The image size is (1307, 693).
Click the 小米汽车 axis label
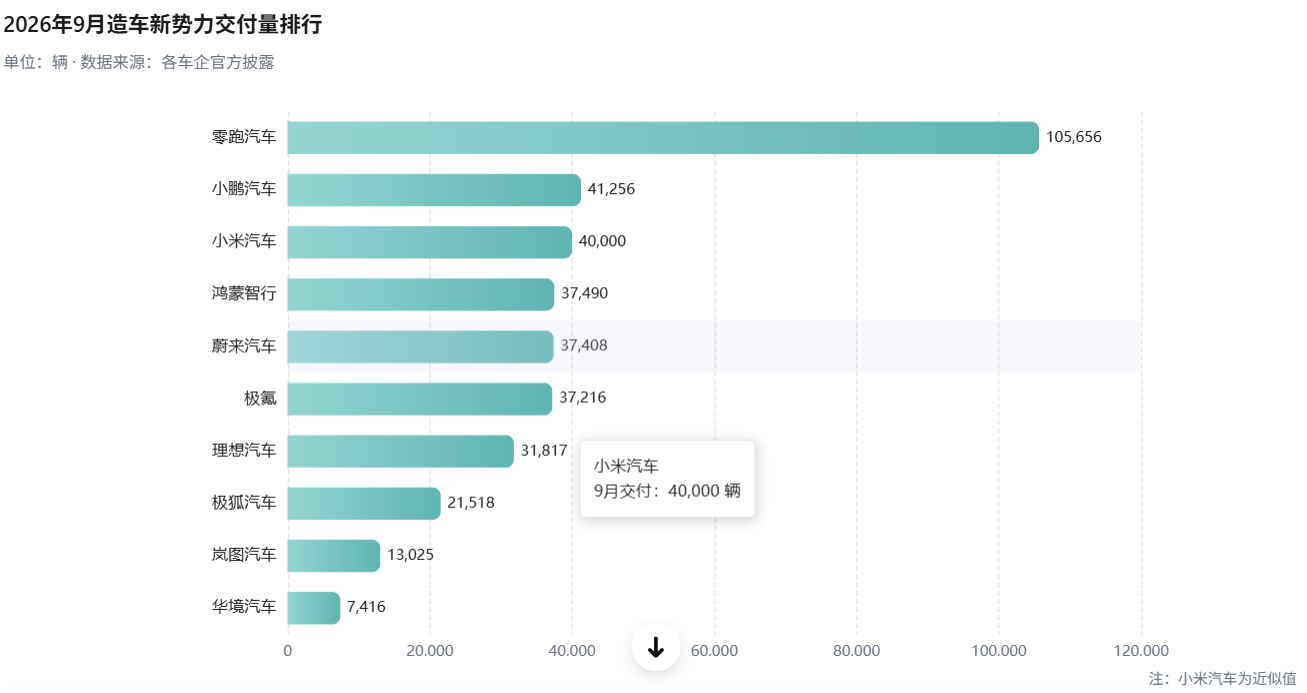(x=244, y=241)
